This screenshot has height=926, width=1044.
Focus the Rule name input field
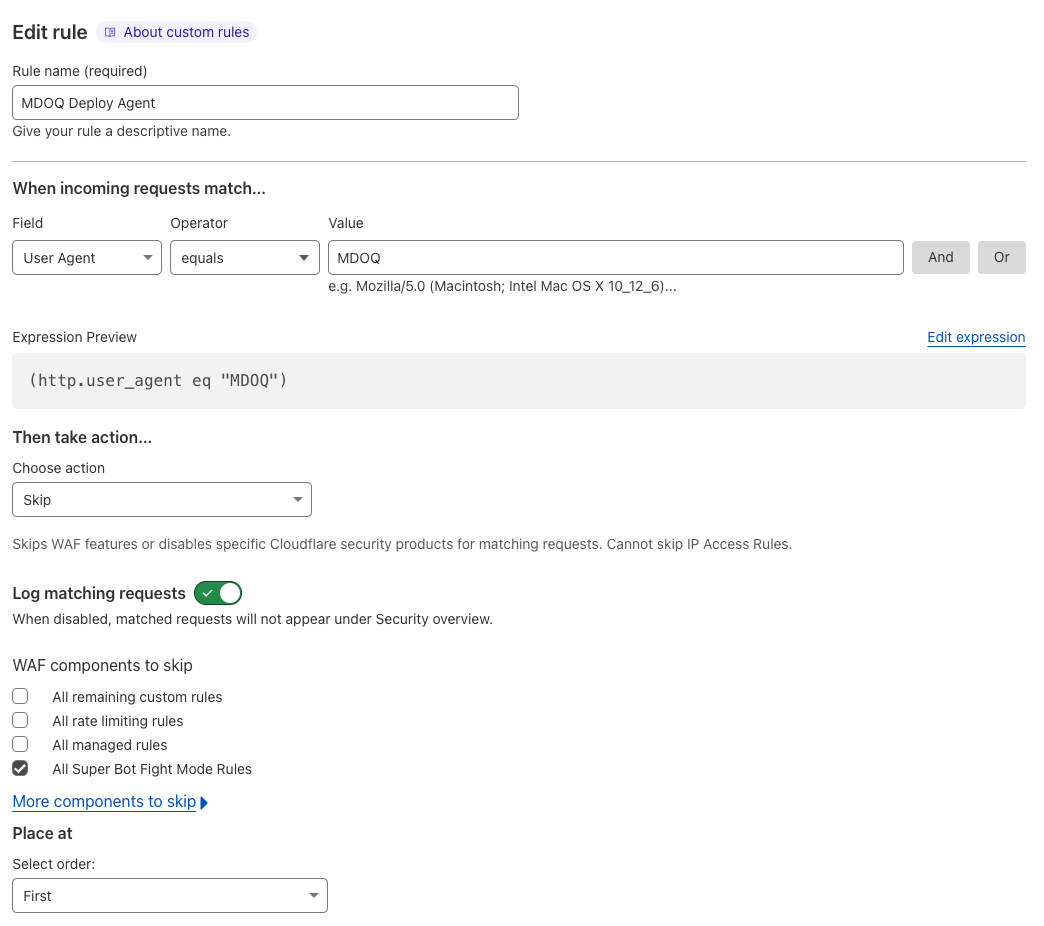[x=265, y=103]
